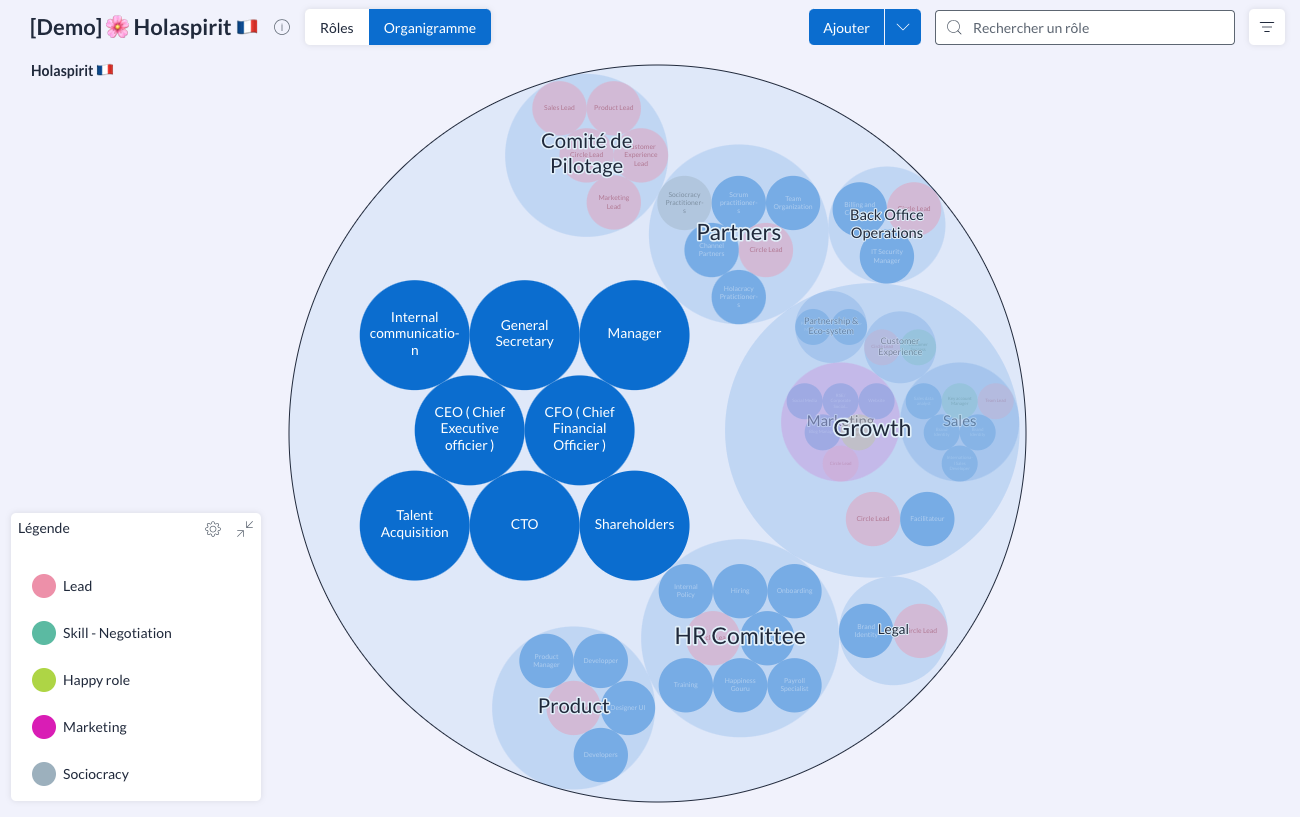Click the Holaspirit breadcrumb link
Viewport: 1300px width, 817px height.
coord(72,70)
